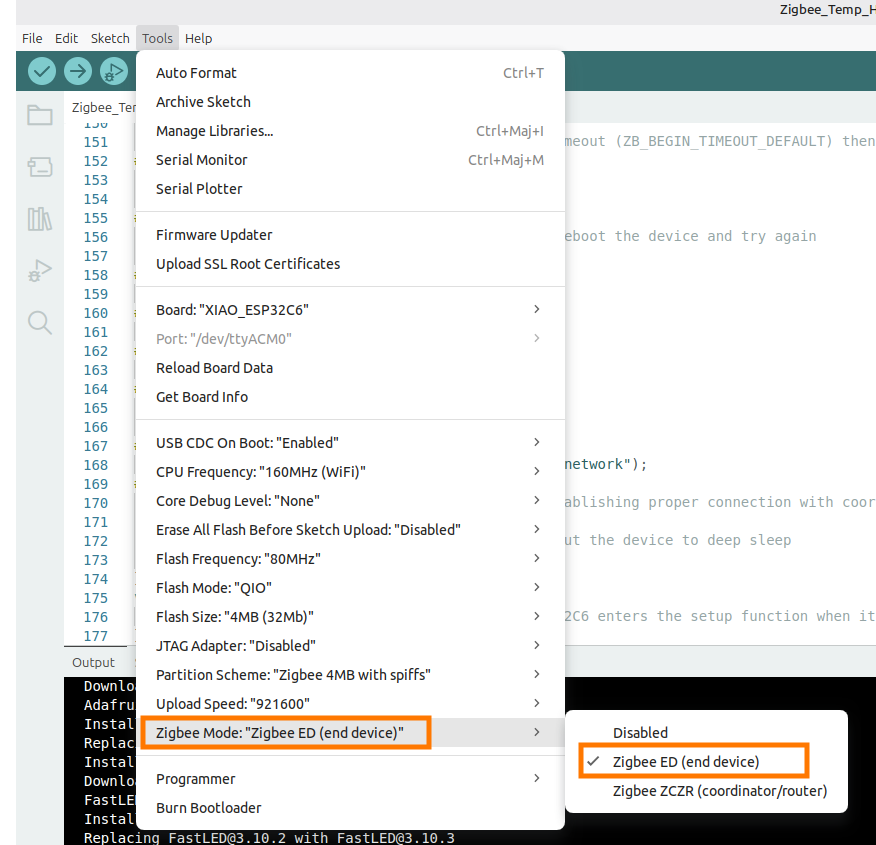Expand the Board "XIAO_ESP32C6" submenu
Screen dimensions: 876x845
click(350, 310)
